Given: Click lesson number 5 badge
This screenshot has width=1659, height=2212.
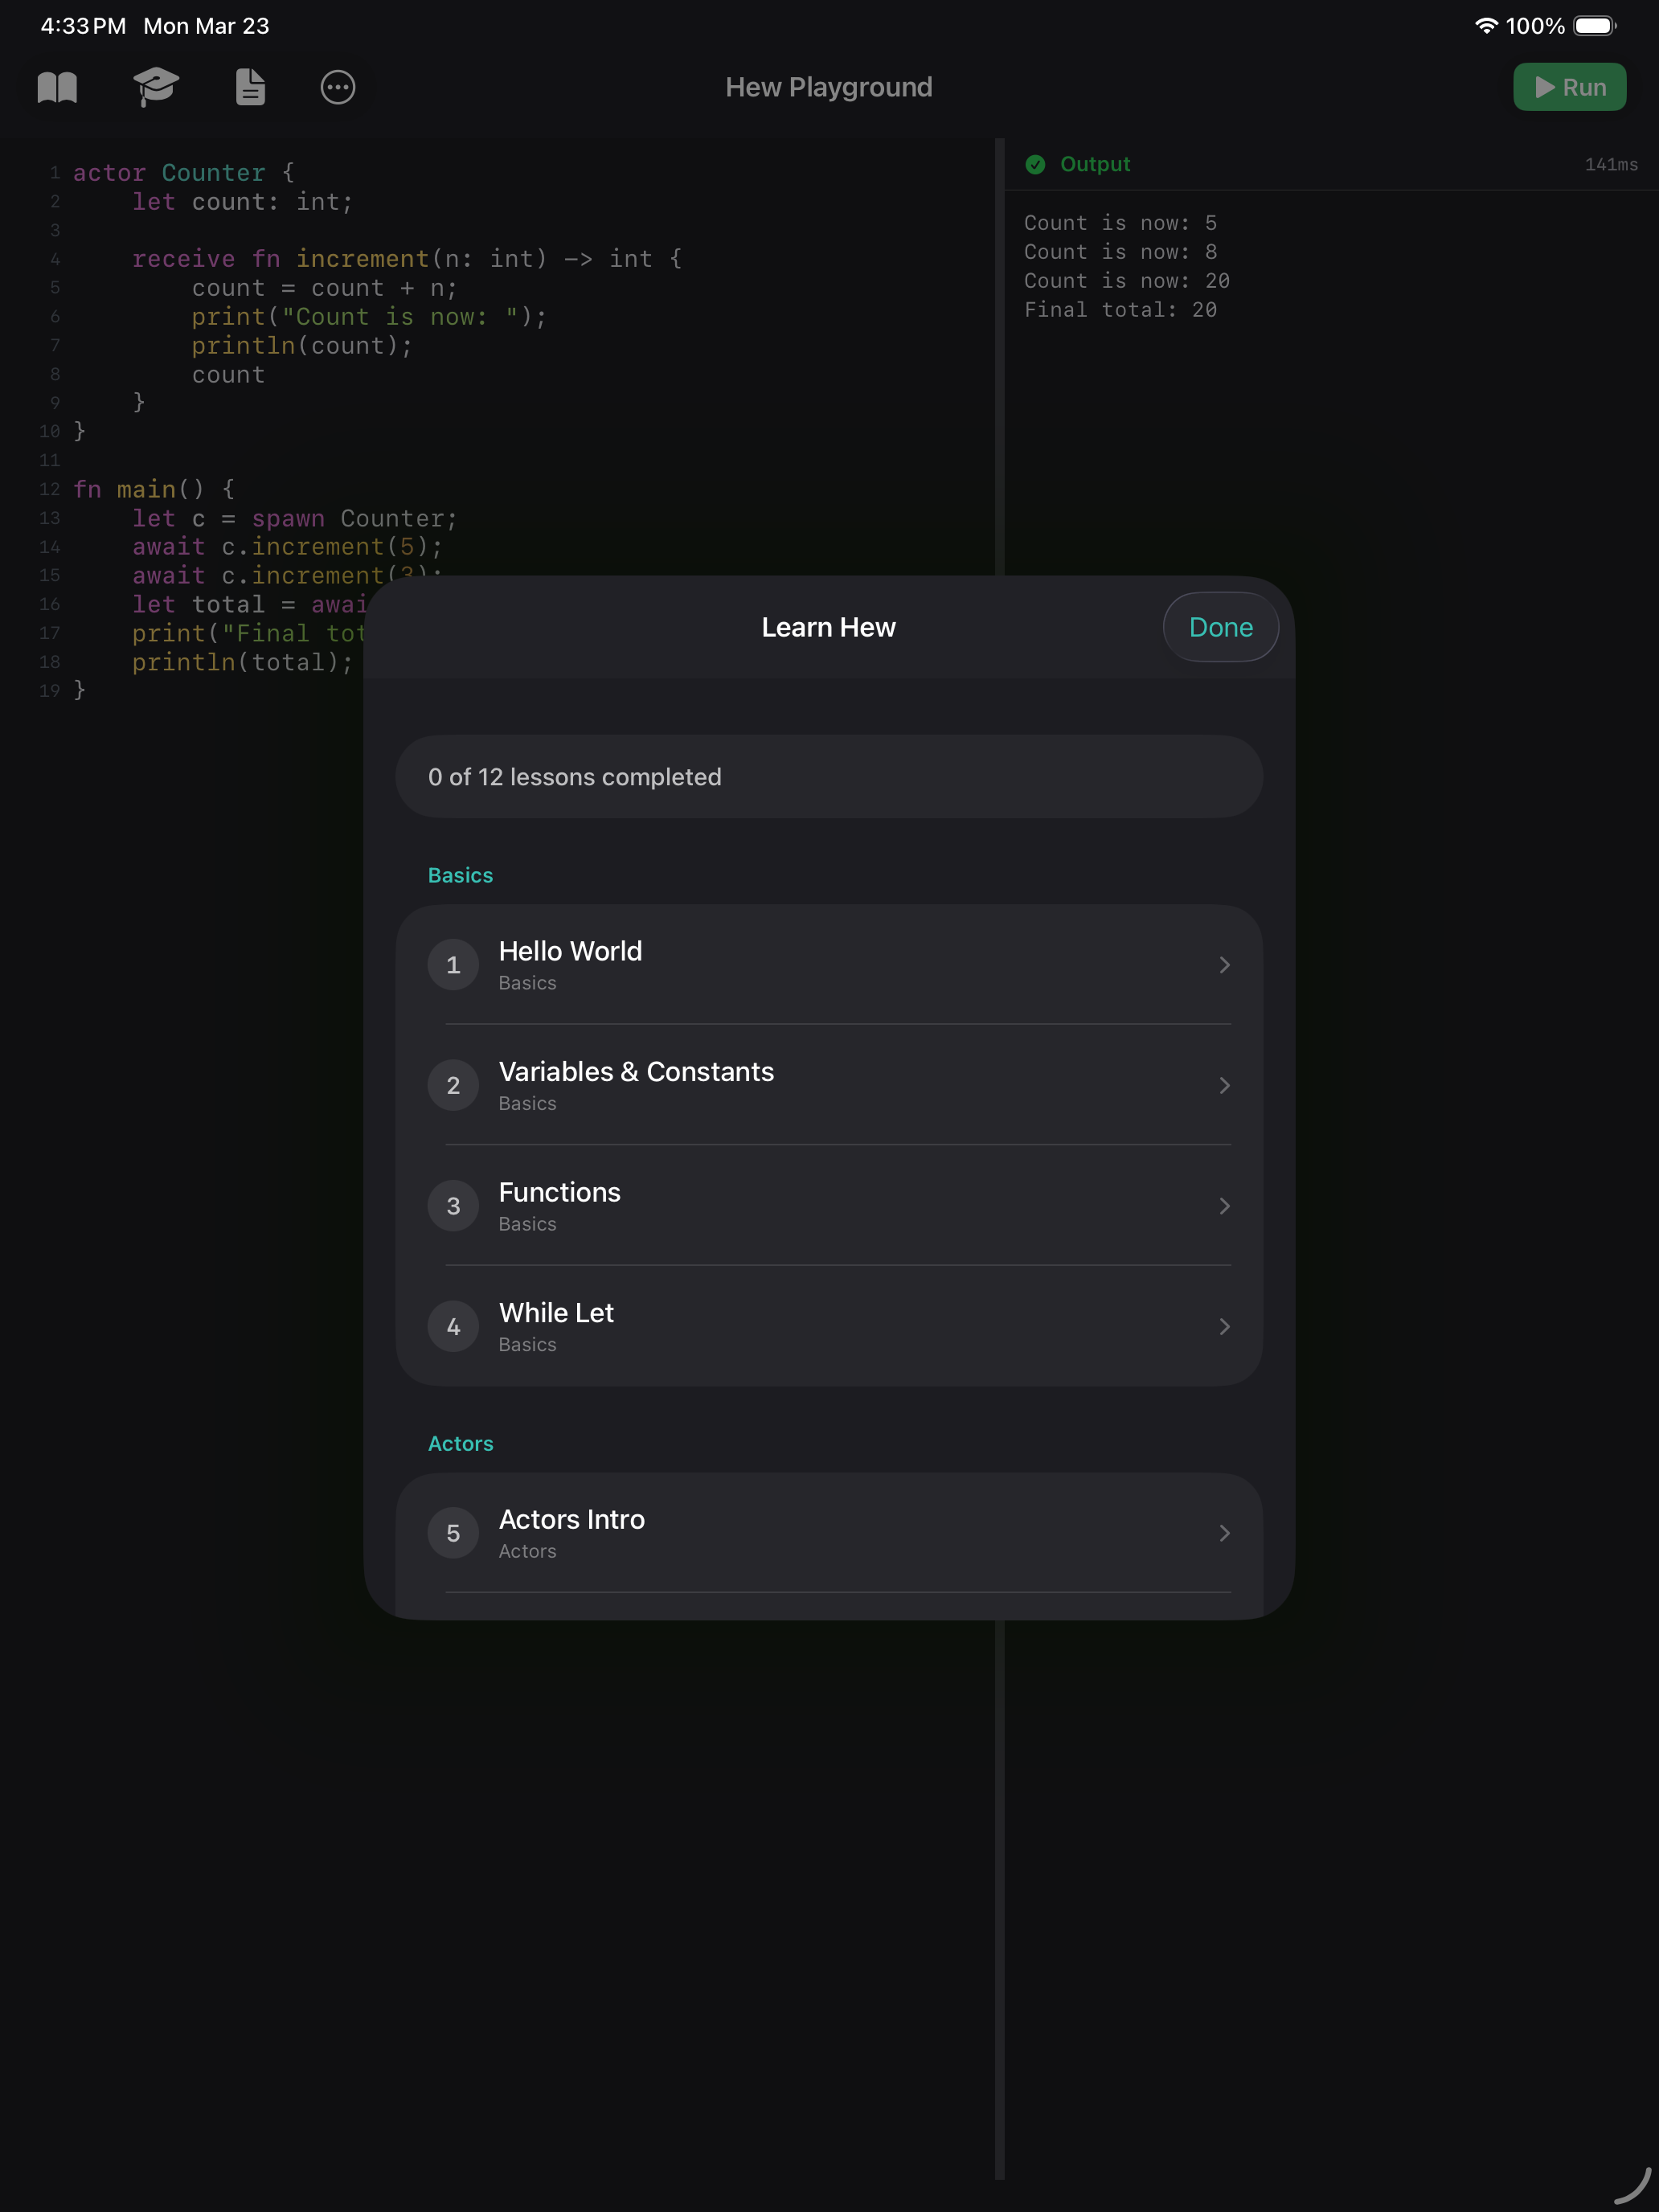Looking at the screenshot, I should [x=453, y=1533].
